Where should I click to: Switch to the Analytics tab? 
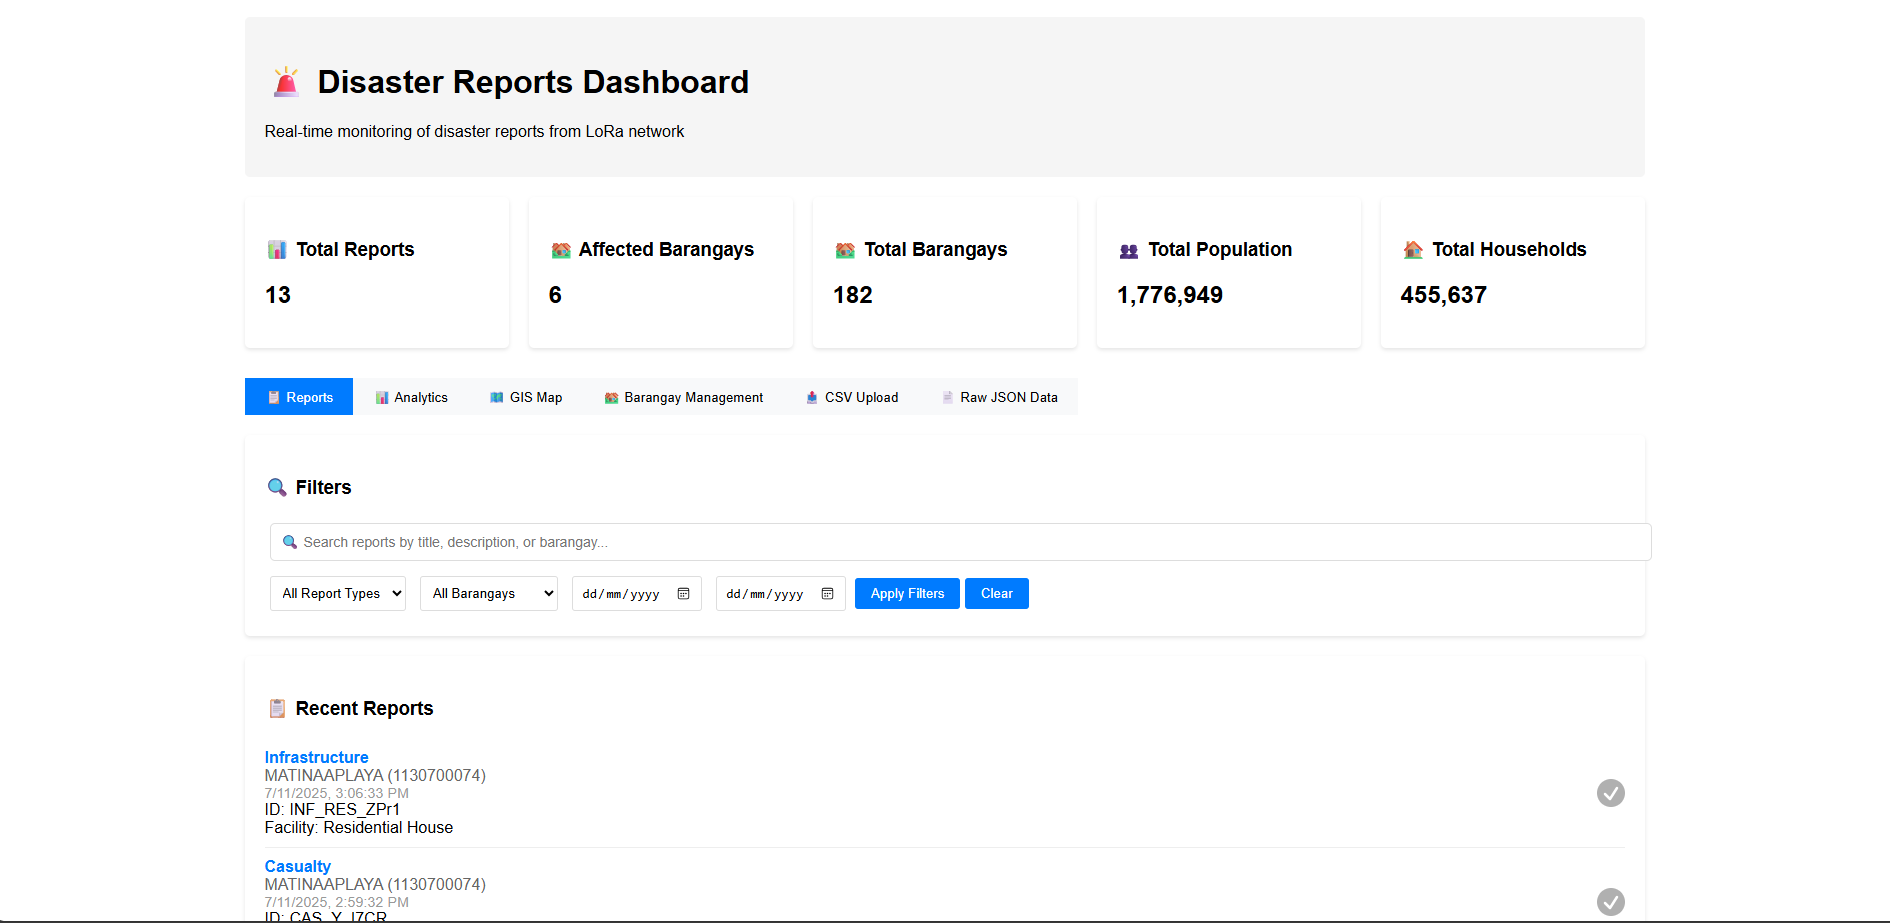point(411,397)
